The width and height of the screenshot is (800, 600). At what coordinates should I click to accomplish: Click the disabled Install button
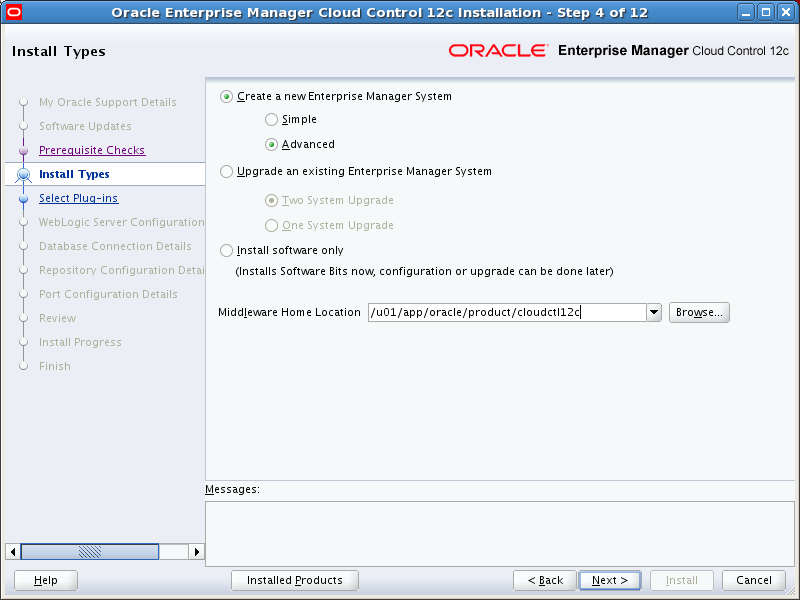tap(682, 580)
